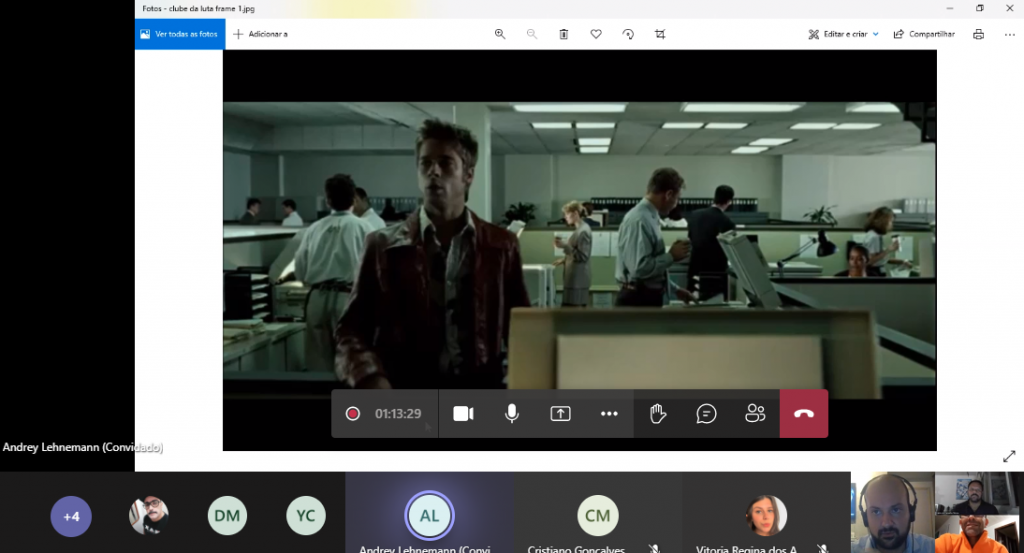This screenshot has width=1024, height=553.
Task: Open 'Editar e criar' dropdown
Action: (x=843, y=34)
